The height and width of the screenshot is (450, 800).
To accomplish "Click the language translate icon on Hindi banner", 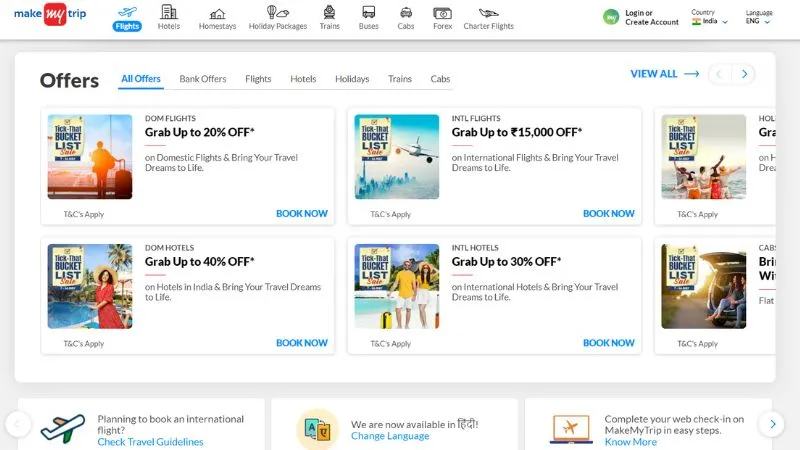I will click(x=317, y=430).
